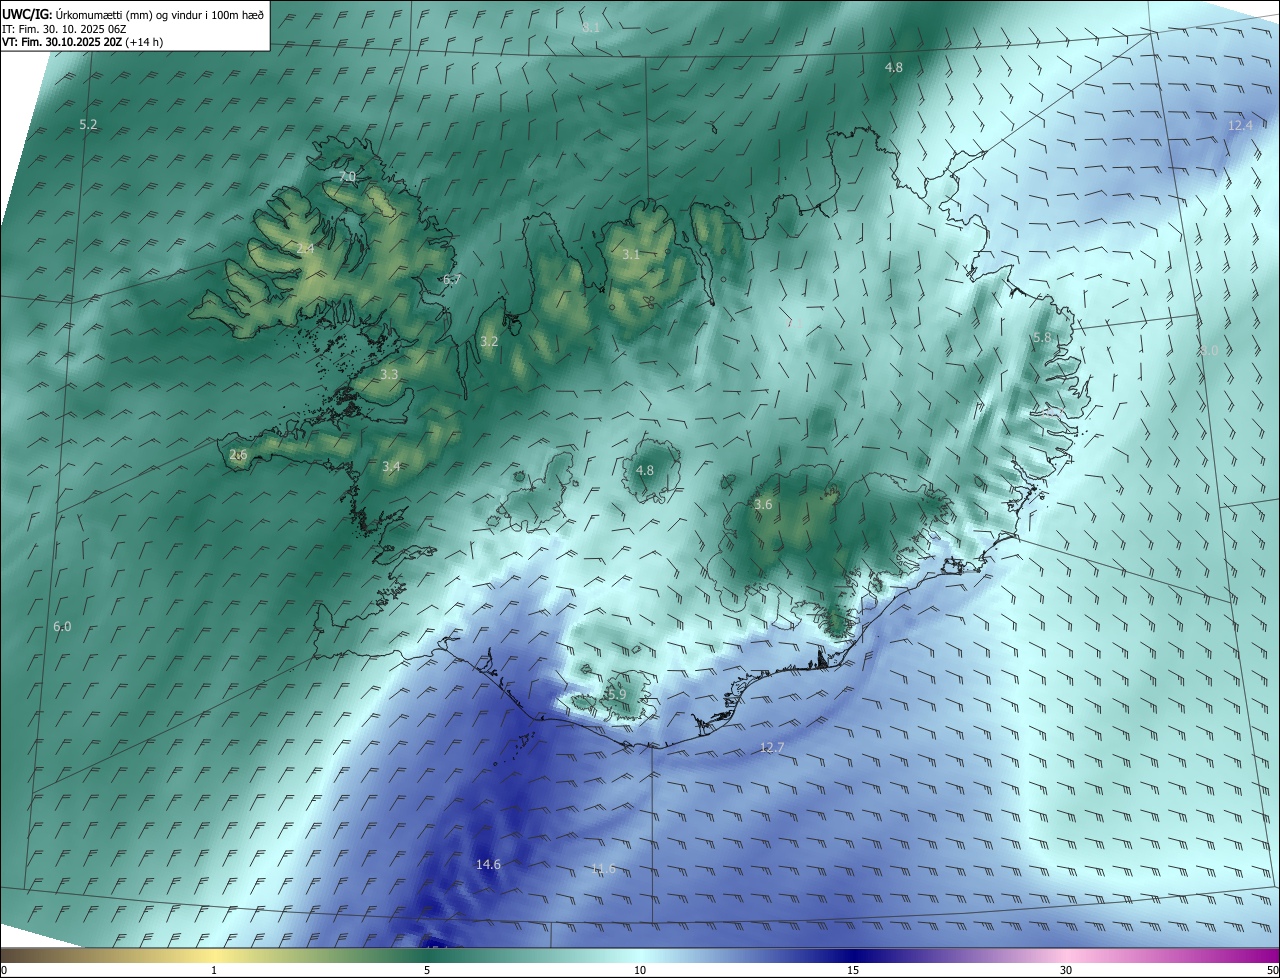The height and width of the screenshot is (978, 1280).
Task: Click the faded 3.0 value label
Action: (x=1209, y=351)
